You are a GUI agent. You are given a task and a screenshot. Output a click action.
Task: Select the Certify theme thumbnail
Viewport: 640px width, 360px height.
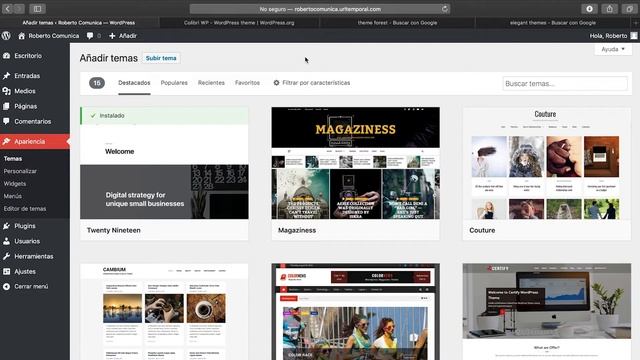click(x=547, y=312)
